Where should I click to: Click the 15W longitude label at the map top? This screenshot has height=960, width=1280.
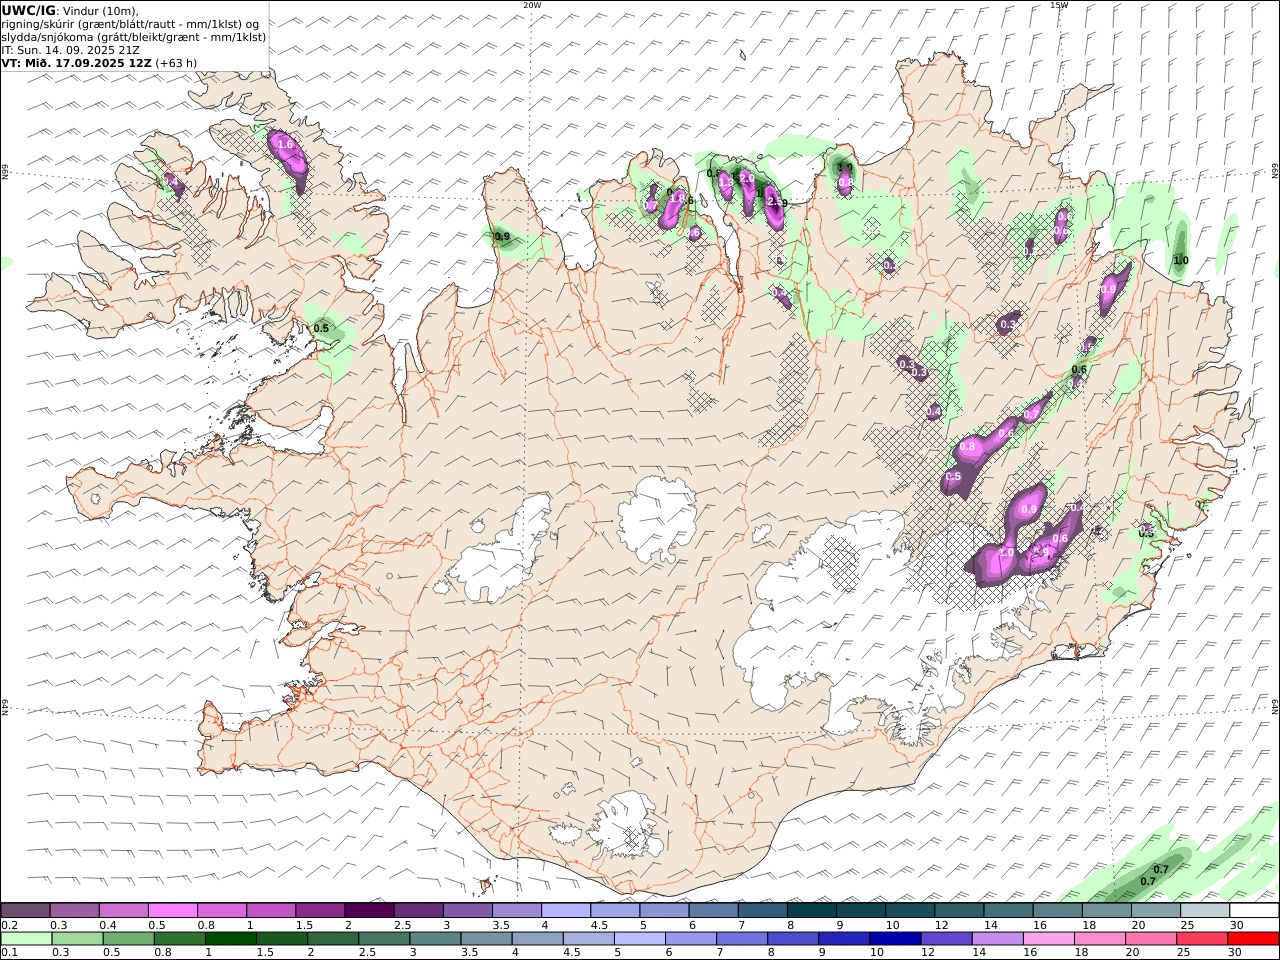tap(1059, 5)
